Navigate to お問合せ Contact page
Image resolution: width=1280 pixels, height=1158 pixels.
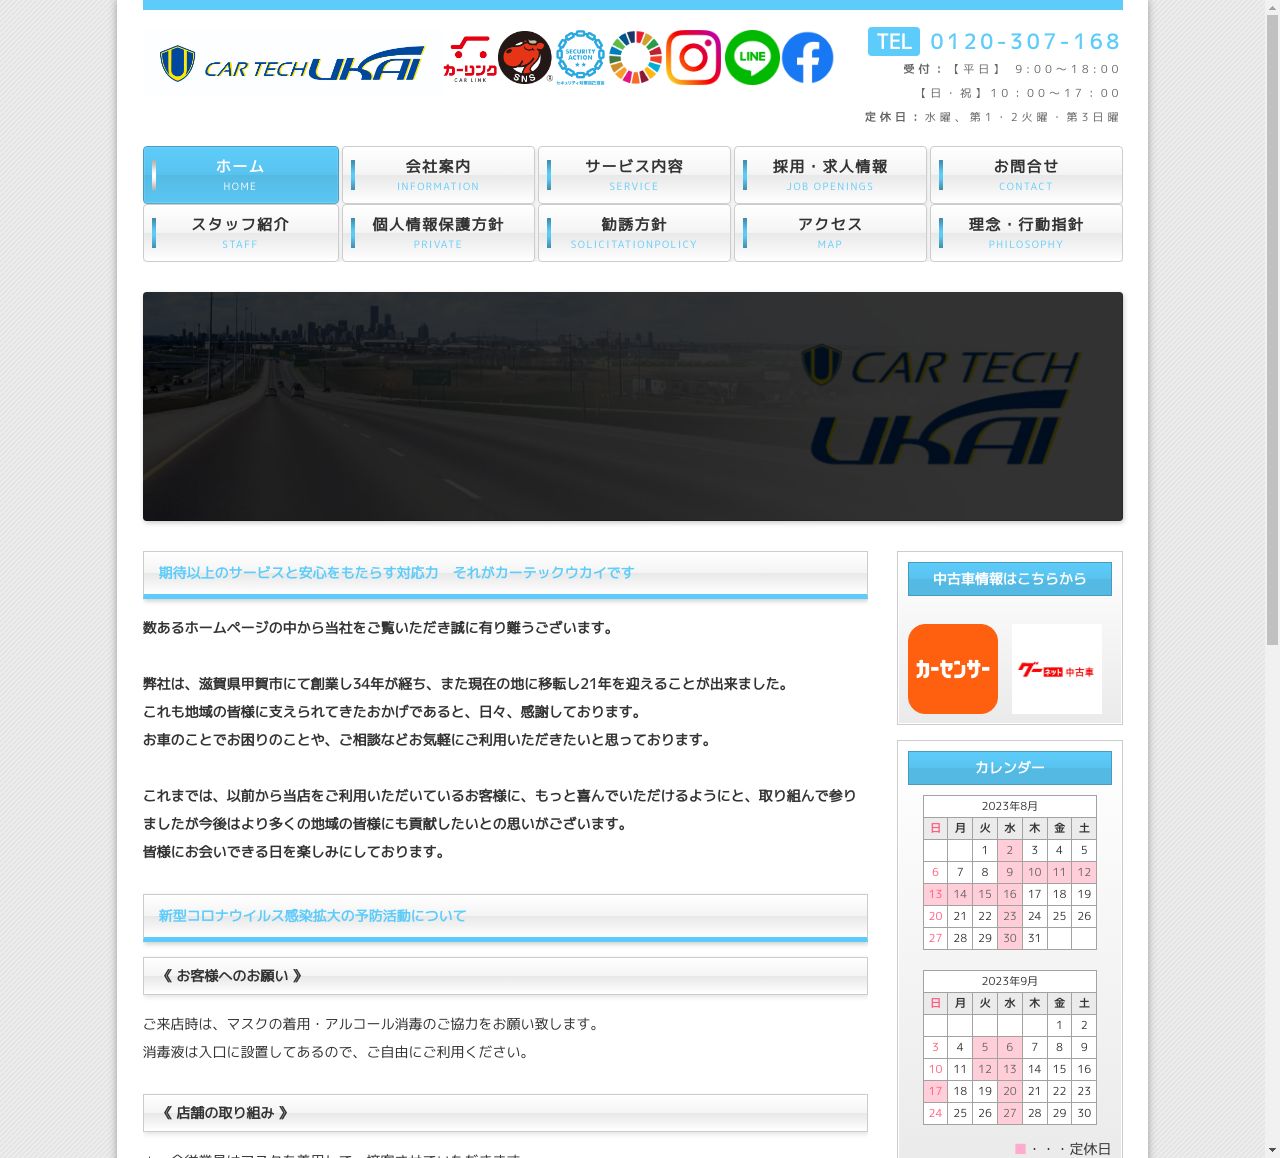[1026, 175]
